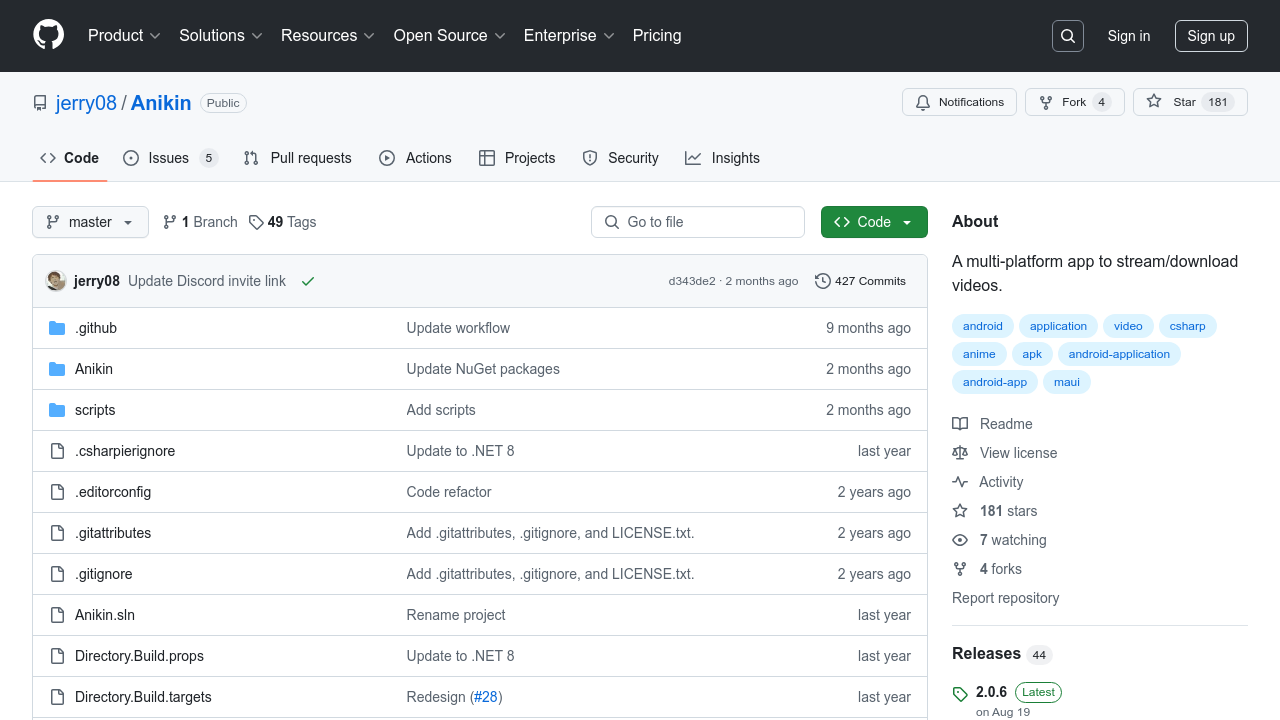
Task: Click the View license link
Action: pos(1018,453)
